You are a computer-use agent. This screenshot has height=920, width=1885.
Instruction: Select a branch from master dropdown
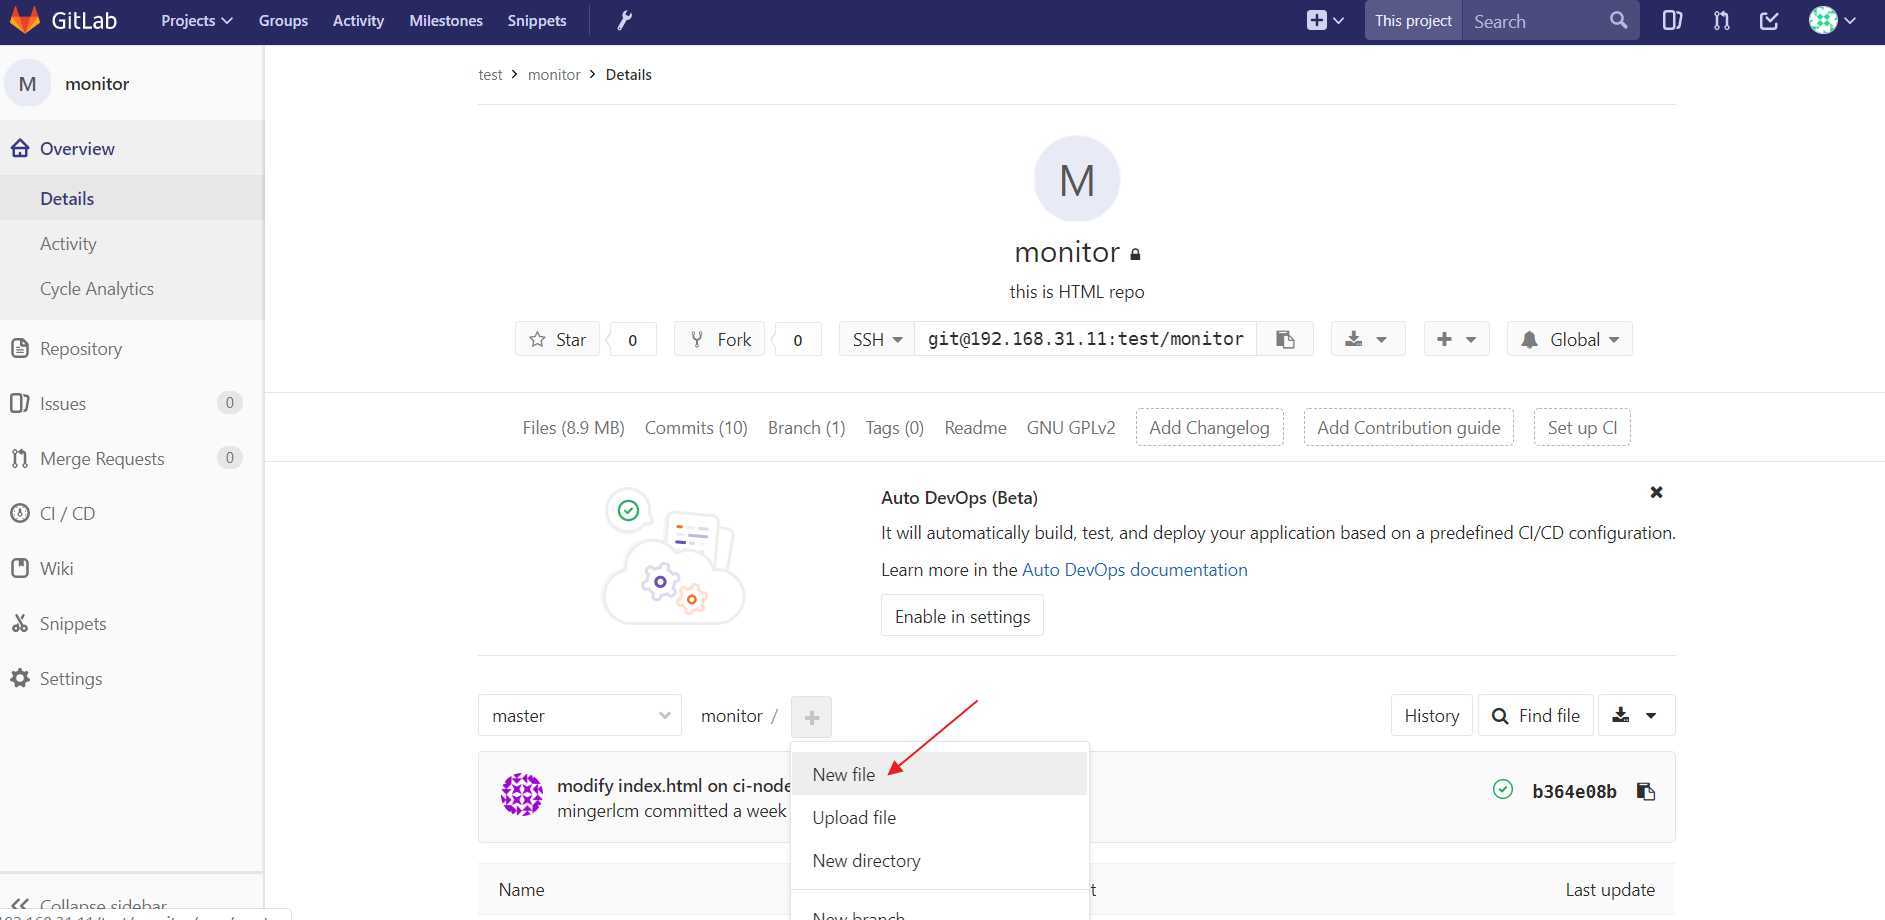coord(580,716)
